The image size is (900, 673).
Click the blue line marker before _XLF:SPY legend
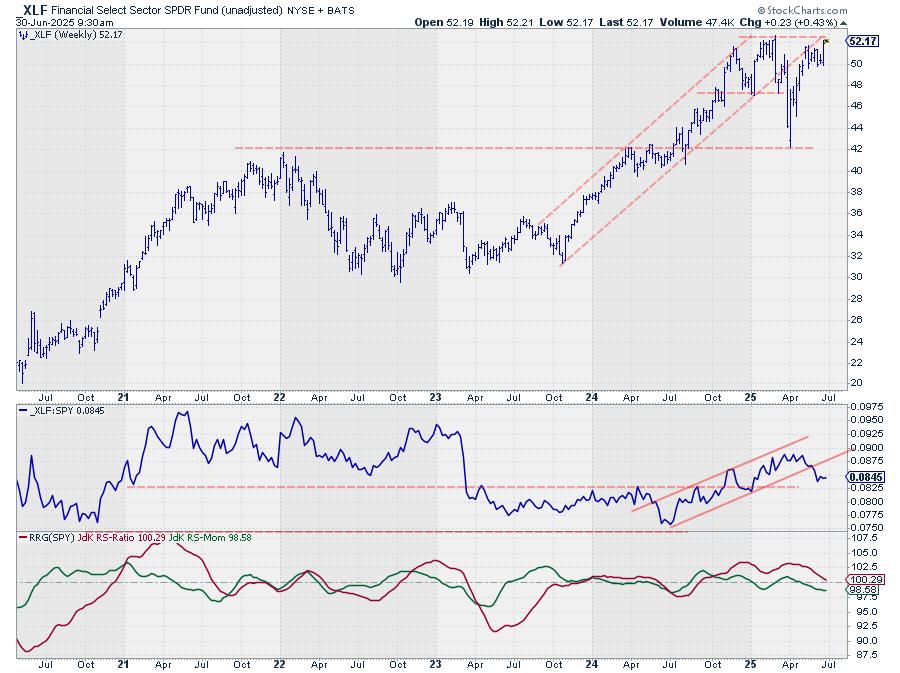point(23,410)
